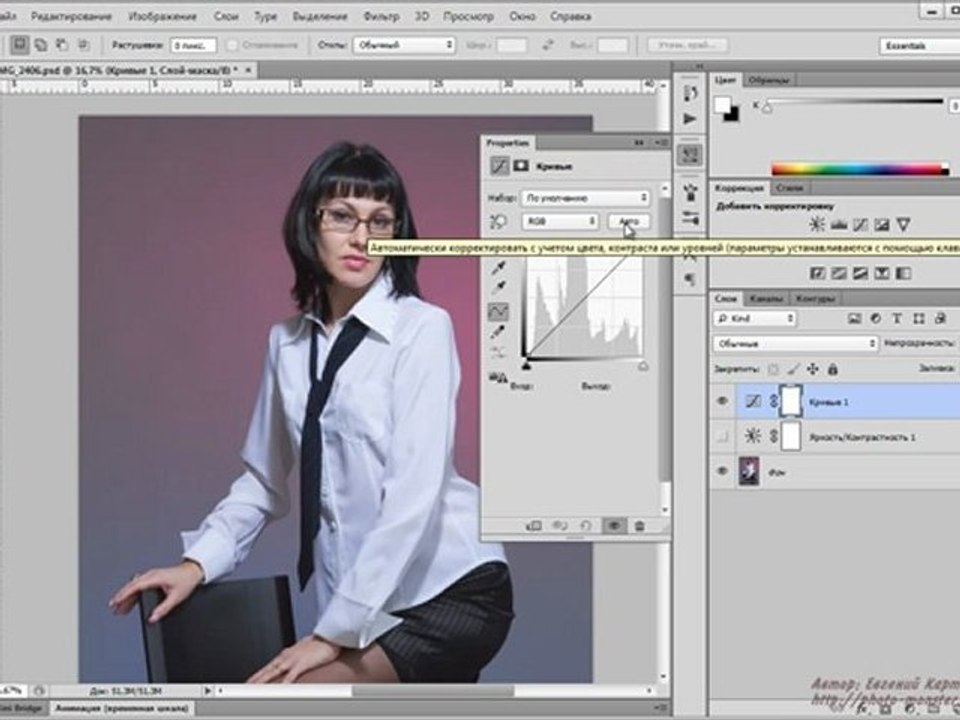
Task: Click the Curves adjustment icon in Properties header
Action: click(499, 166)
